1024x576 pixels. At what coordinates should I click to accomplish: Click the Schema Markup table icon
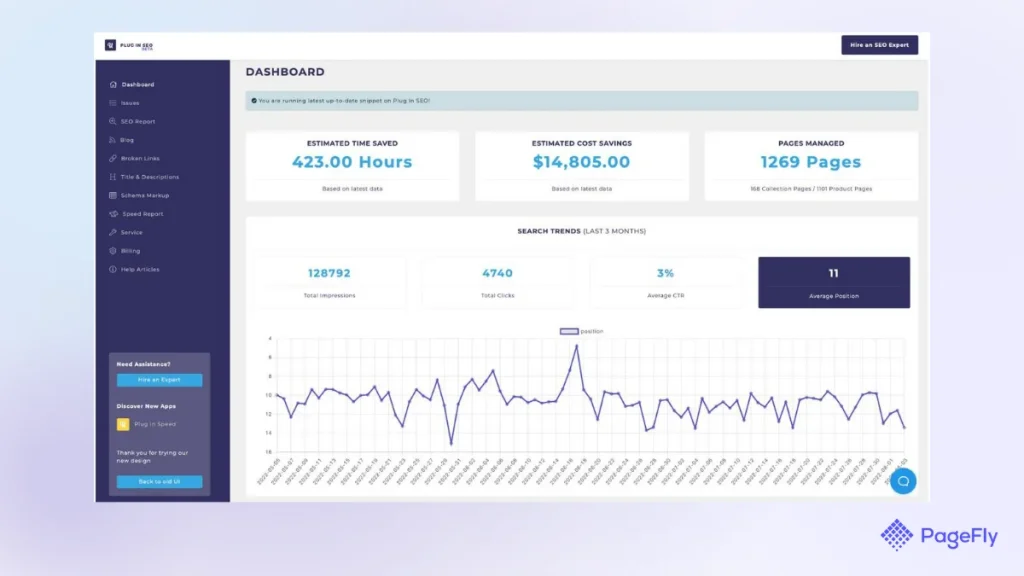(x=113, y=195)
